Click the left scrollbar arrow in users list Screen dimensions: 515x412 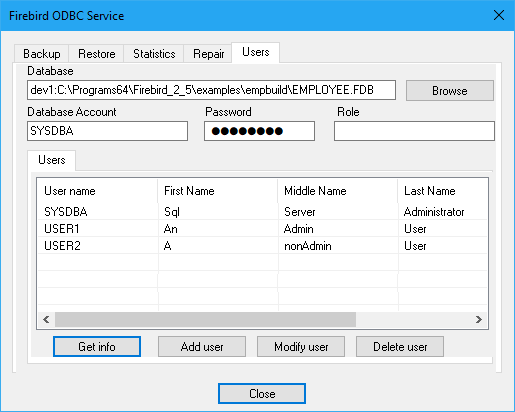pos(46,320)
